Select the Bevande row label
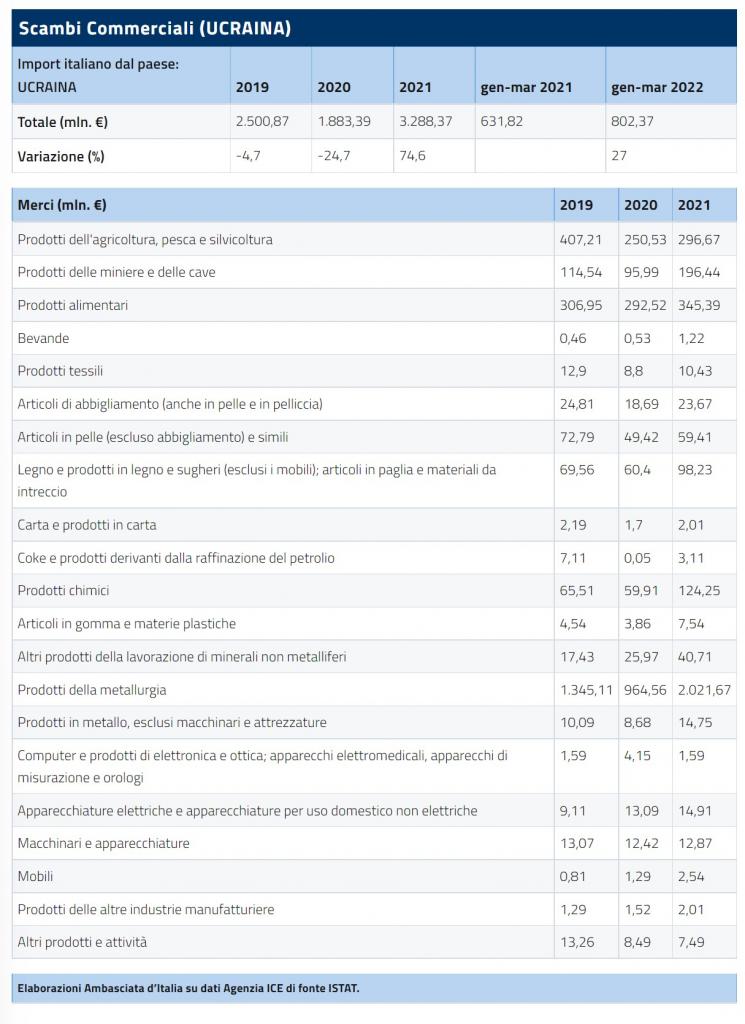 pos(44,338)
